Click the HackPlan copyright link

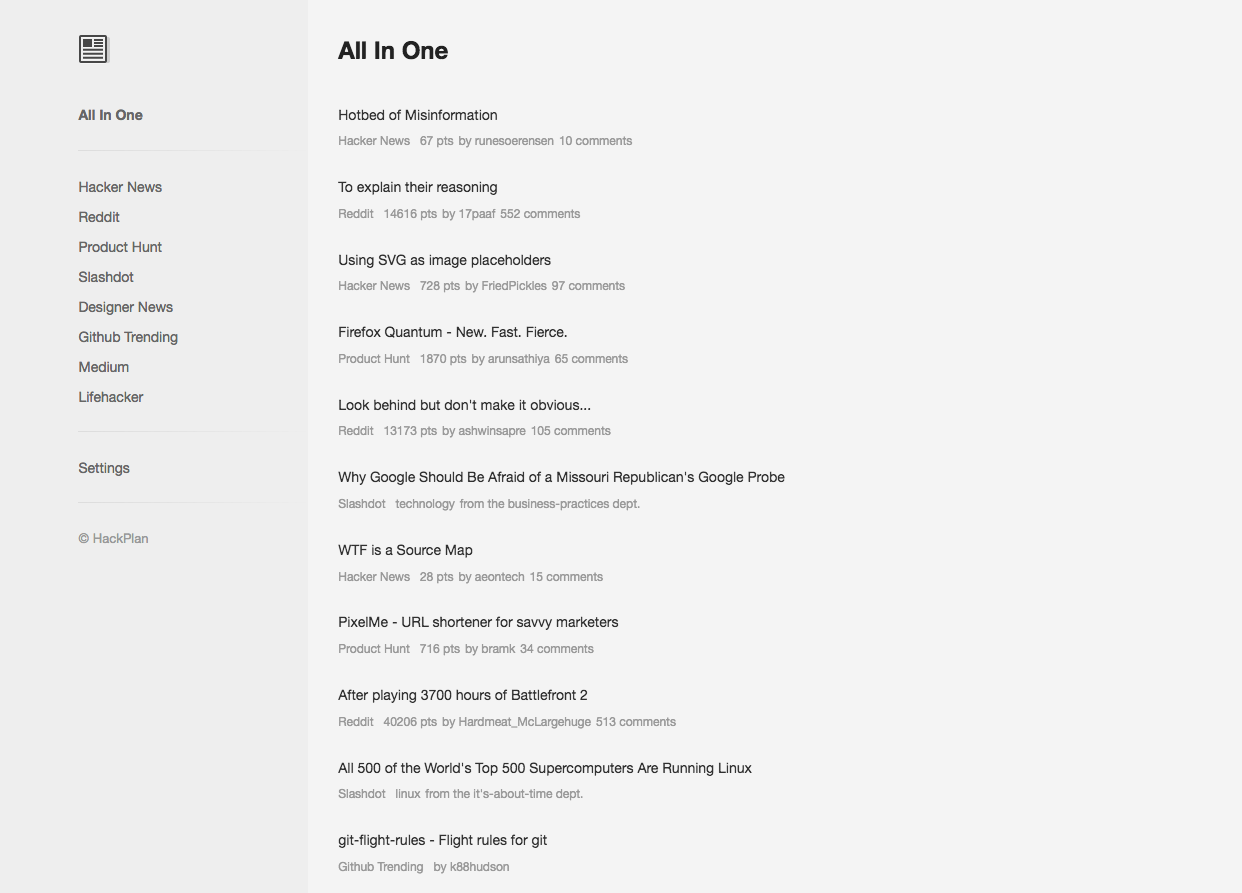point(113,538)
